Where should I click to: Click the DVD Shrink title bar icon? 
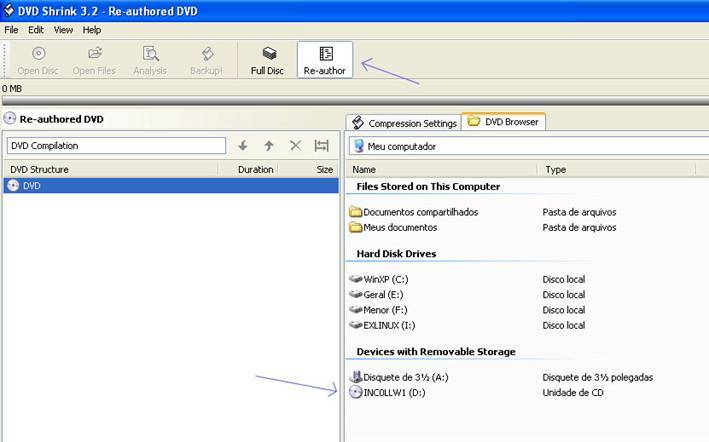[9, 10]
